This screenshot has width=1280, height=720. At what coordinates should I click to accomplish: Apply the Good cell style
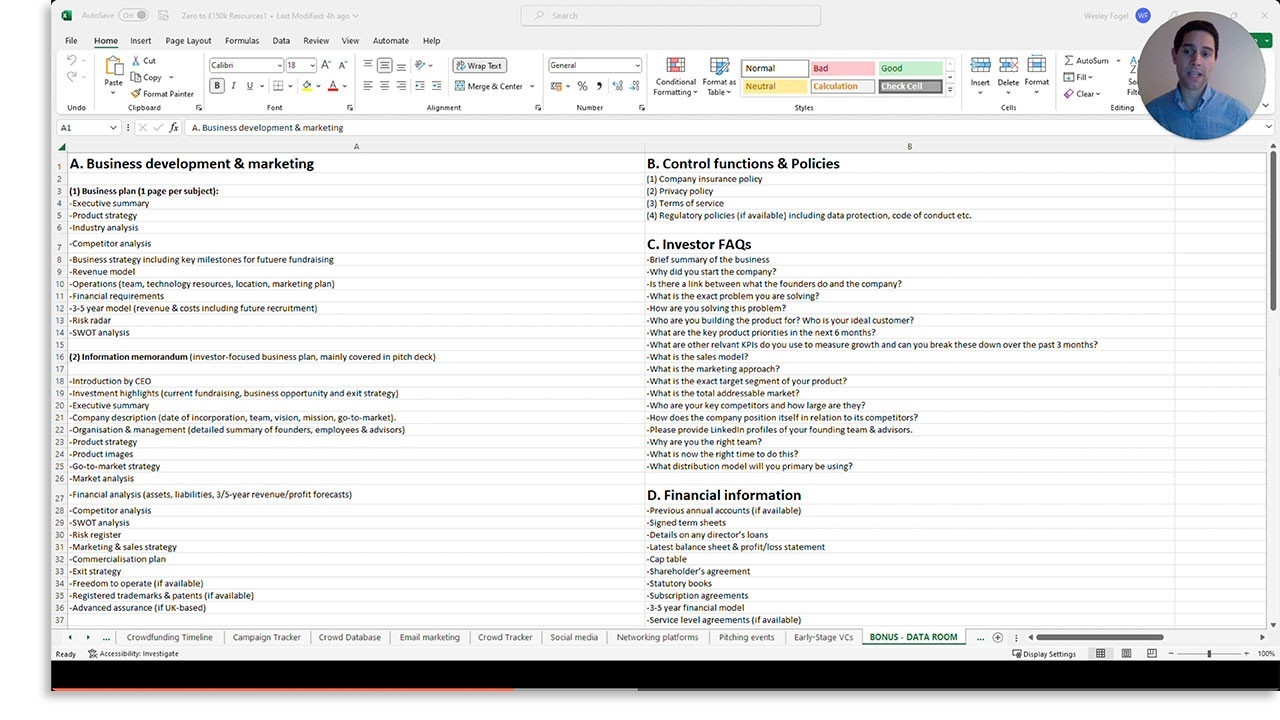click(910, 68)
